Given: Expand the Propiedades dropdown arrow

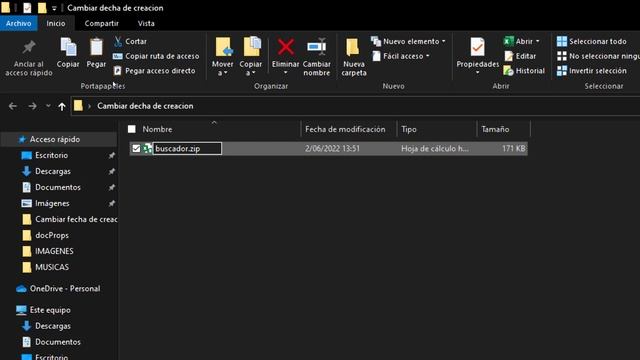Looking at the screenshot, I should point(478,73).
